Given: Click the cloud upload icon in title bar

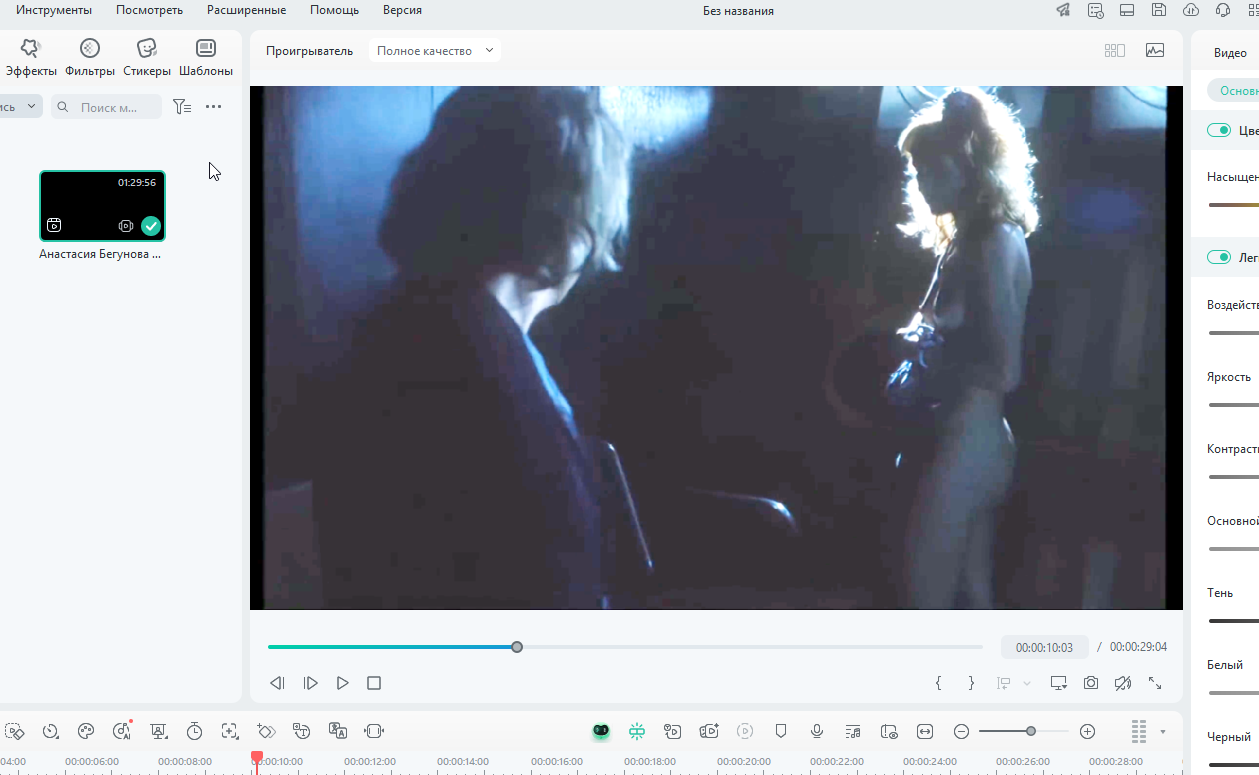Looking at the screenshot, I should 1191,10.
